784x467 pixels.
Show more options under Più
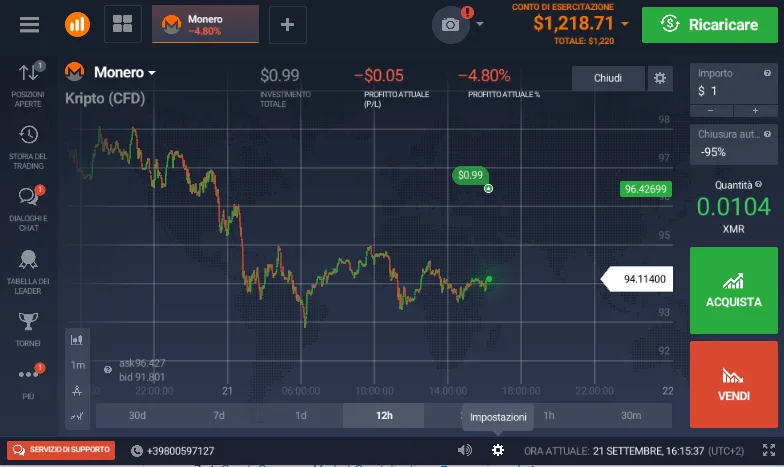pyautogui.click(x=28, y=382)
